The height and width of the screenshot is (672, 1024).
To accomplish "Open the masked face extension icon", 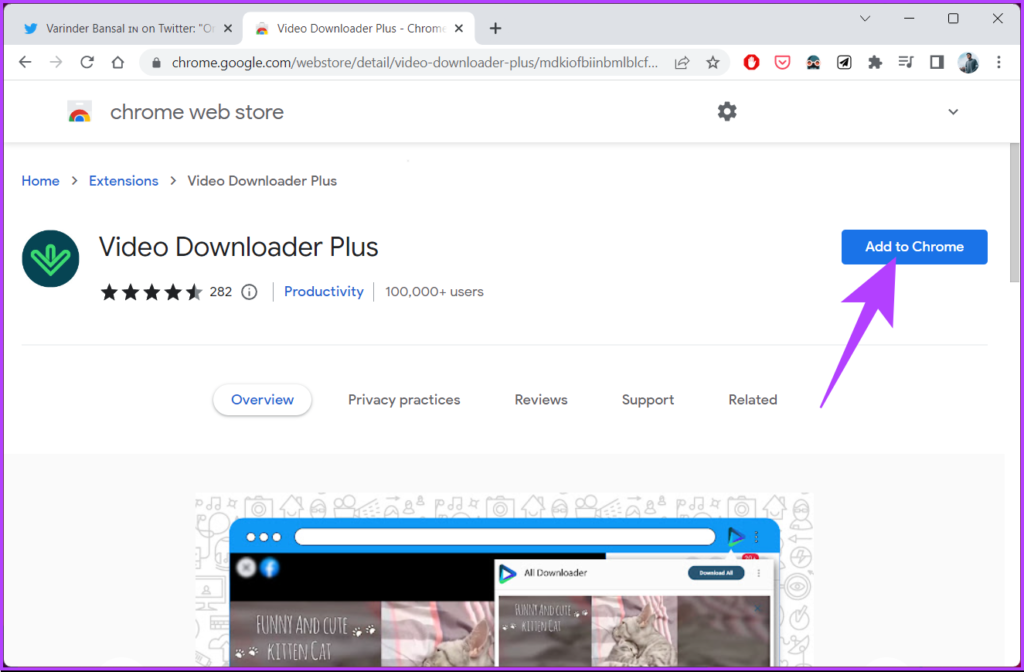I will tap(813, 63).
